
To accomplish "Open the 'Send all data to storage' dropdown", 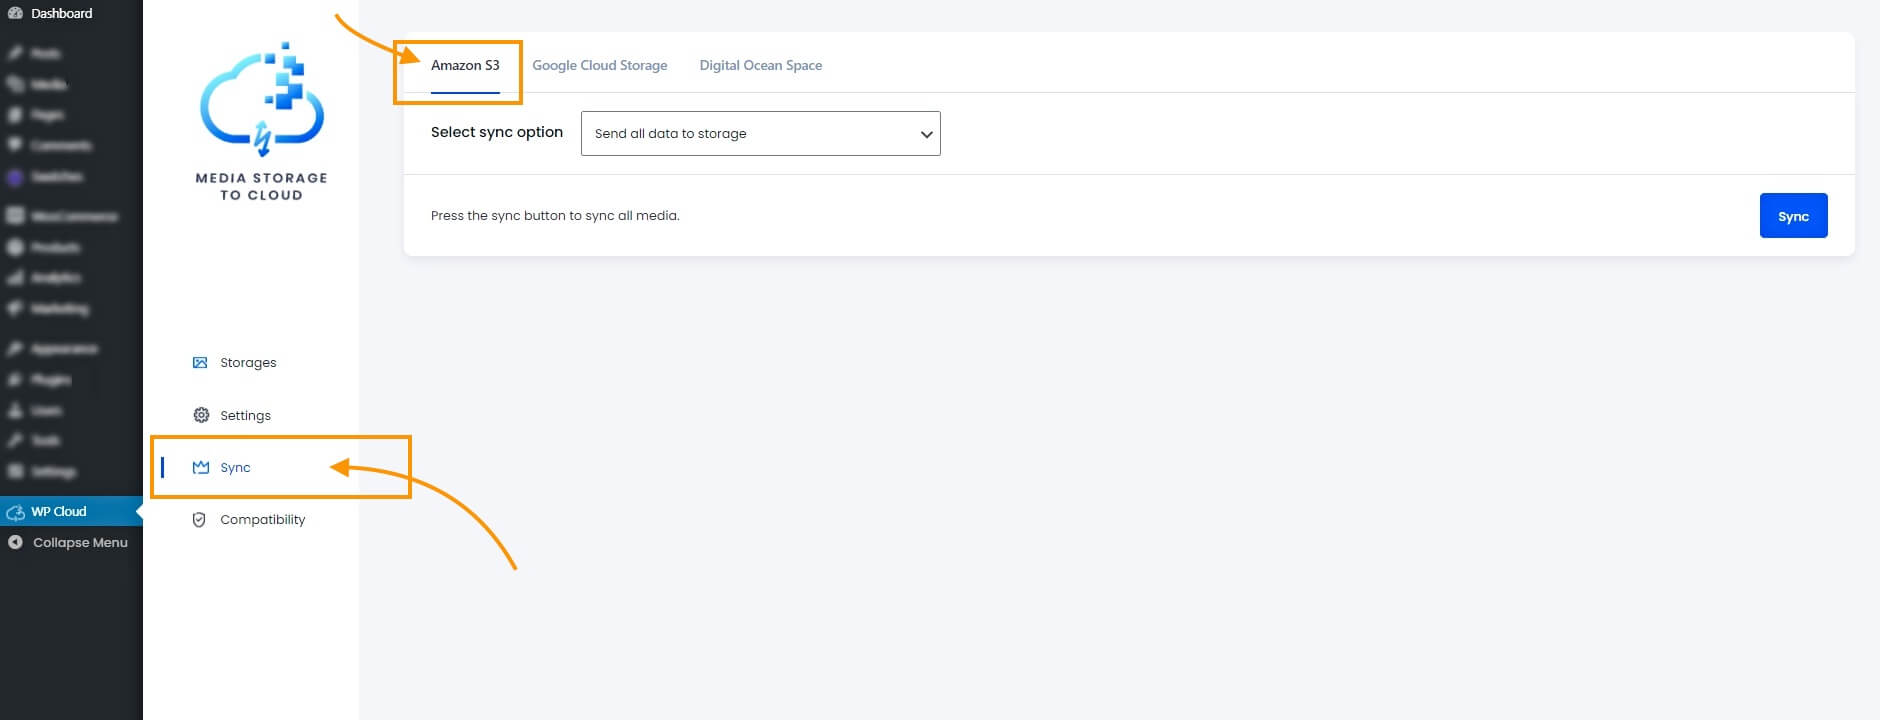I will pyautogui.click(x=761, y=133).
